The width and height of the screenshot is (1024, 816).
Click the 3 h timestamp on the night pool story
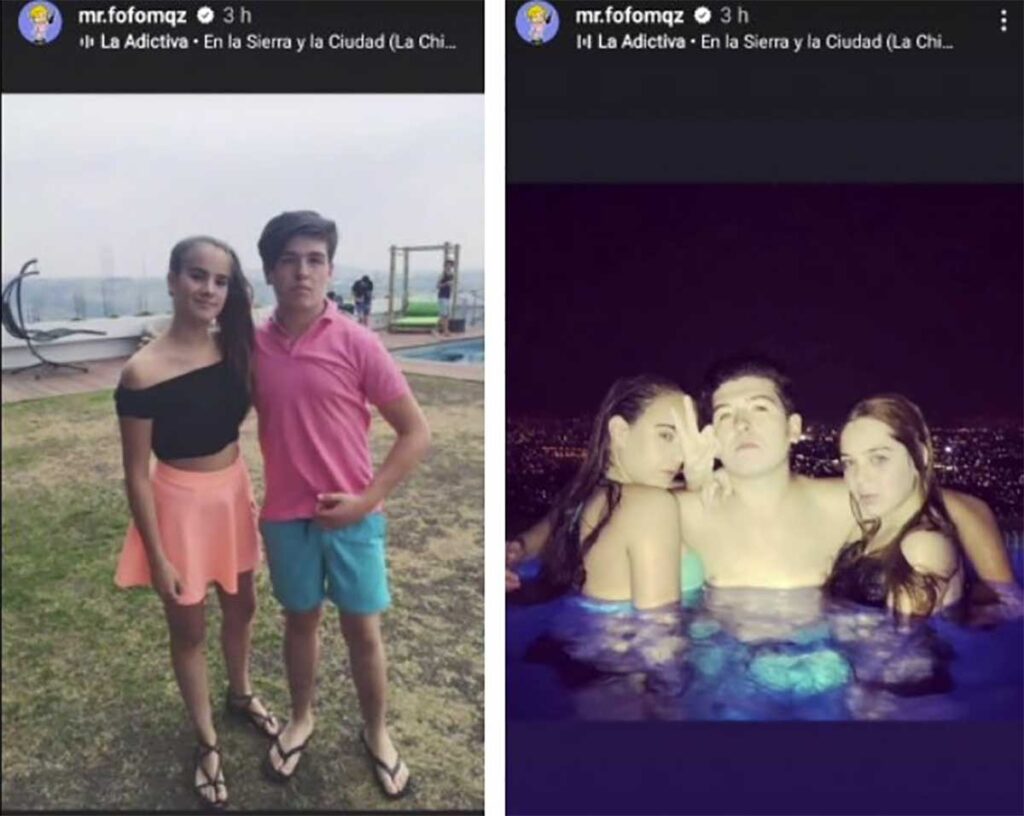coord(734,15)
